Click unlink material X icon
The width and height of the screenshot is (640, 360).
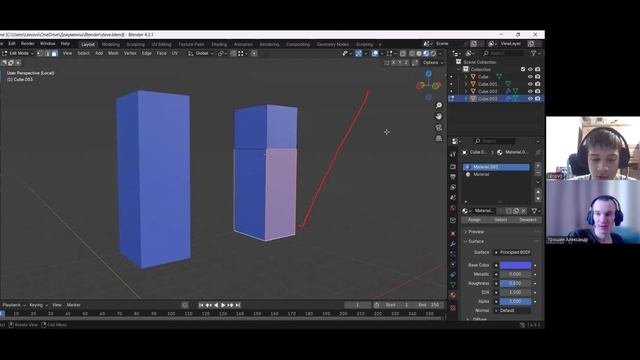[524, 211]
